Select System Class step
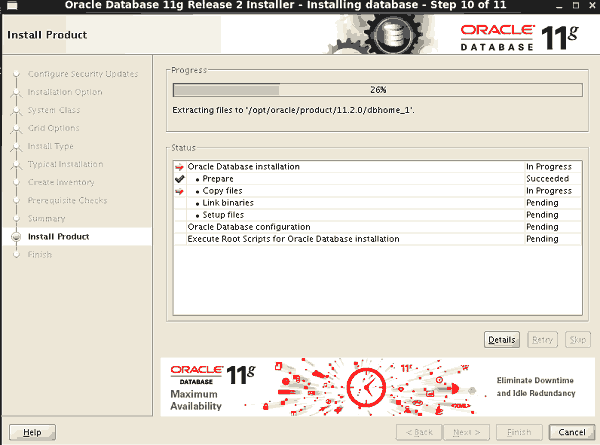600x445 pixels. pyautogui.click(x=54, y=110)
